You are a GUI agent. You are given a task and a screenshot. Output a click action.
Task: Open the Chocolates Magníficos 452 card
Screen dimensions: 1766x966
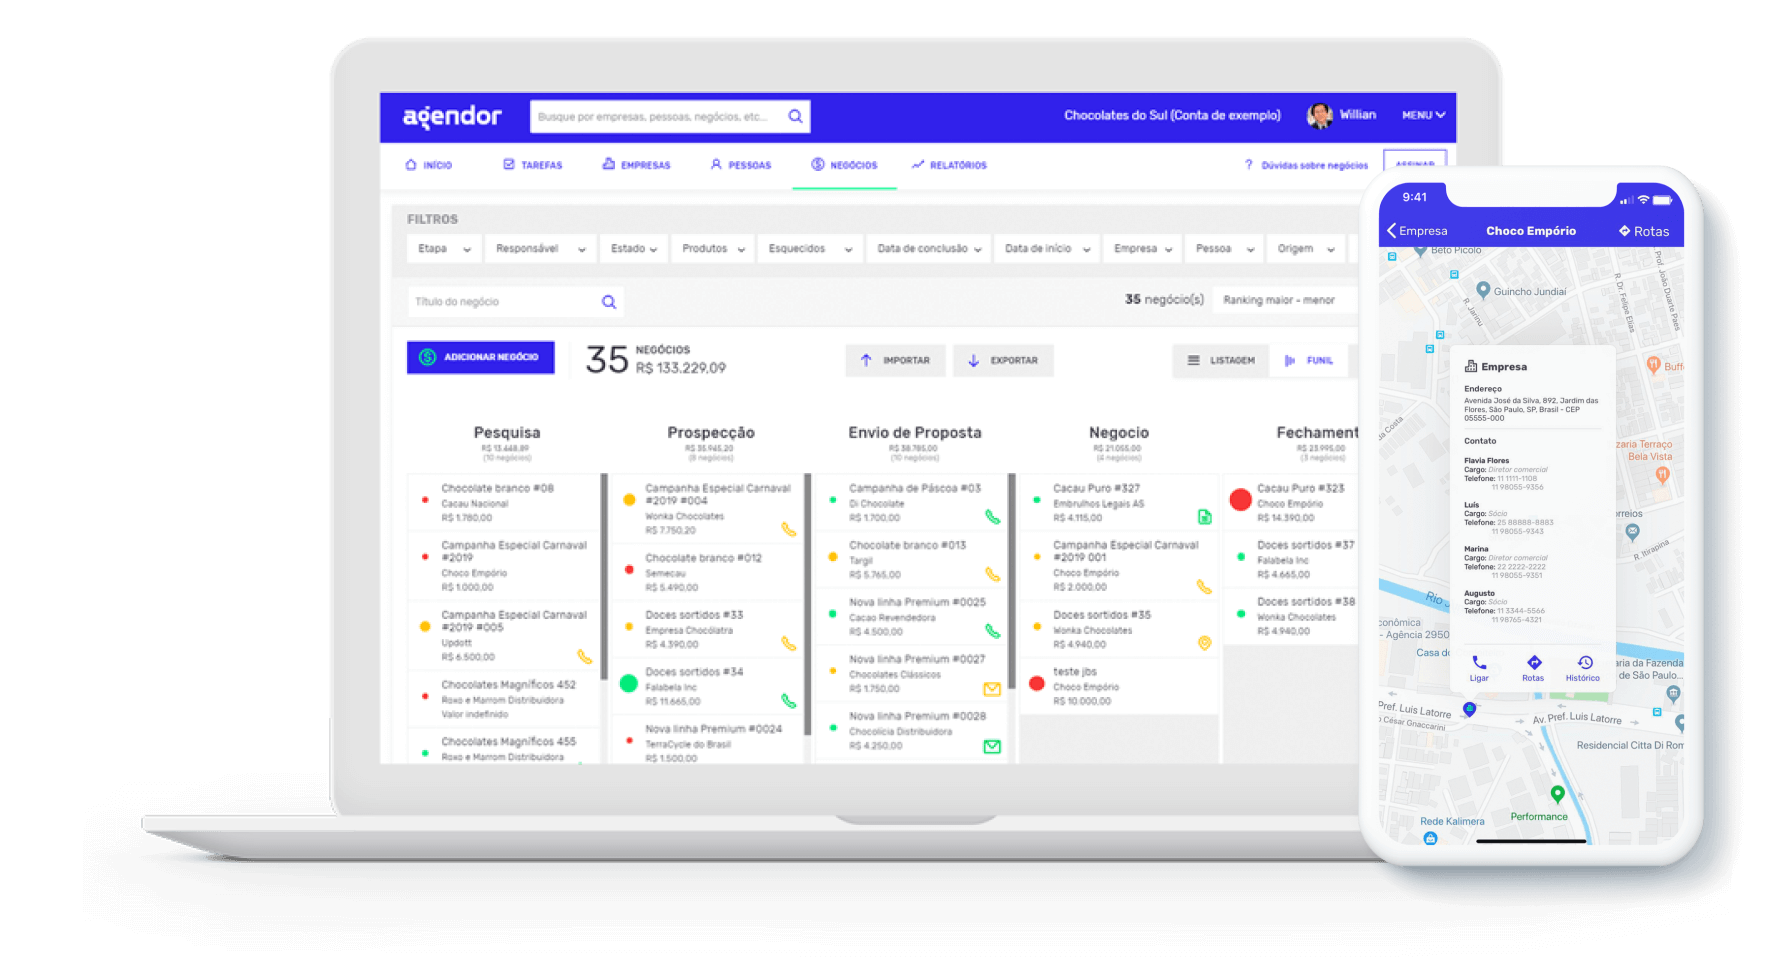[x=503, y=699]
